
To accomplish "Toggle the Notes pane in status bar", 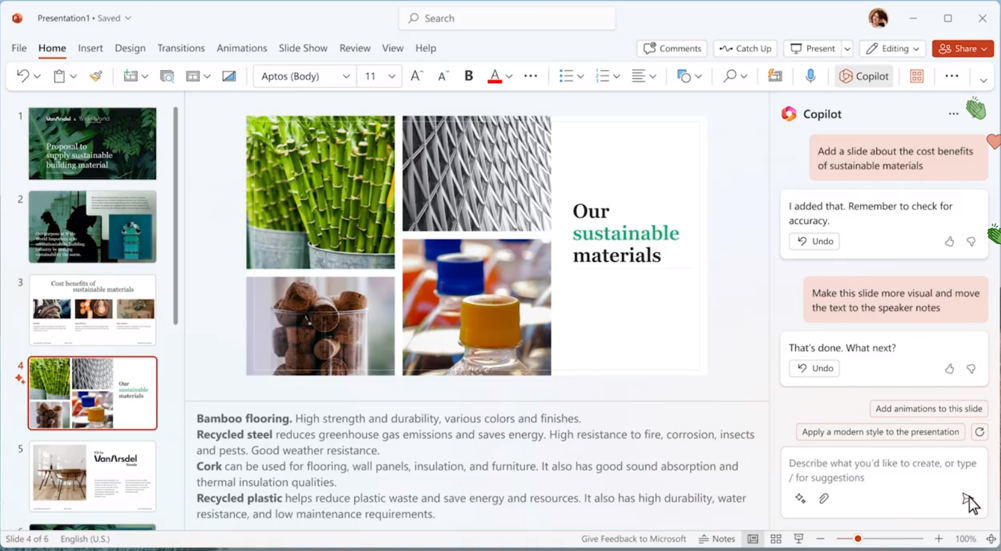I will tap(716, 539).
